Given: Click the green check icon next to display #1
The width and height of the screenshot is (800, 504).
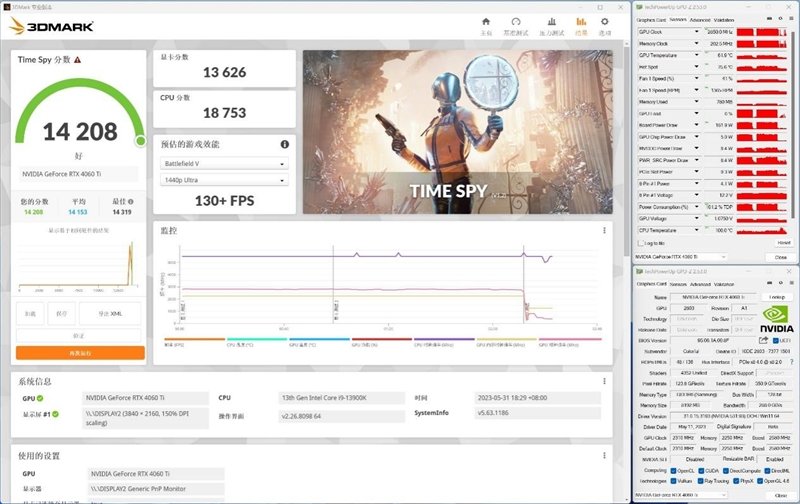Looking at the screenshot, I should click(x=55, y=414).
